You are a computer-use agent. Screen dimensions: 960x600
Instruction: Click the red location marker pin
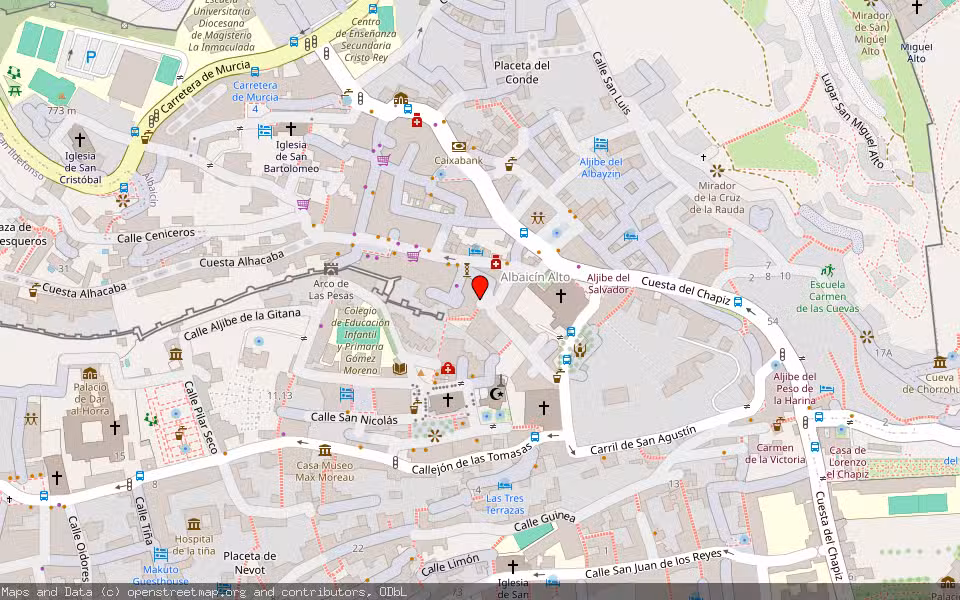pos(481,287)
